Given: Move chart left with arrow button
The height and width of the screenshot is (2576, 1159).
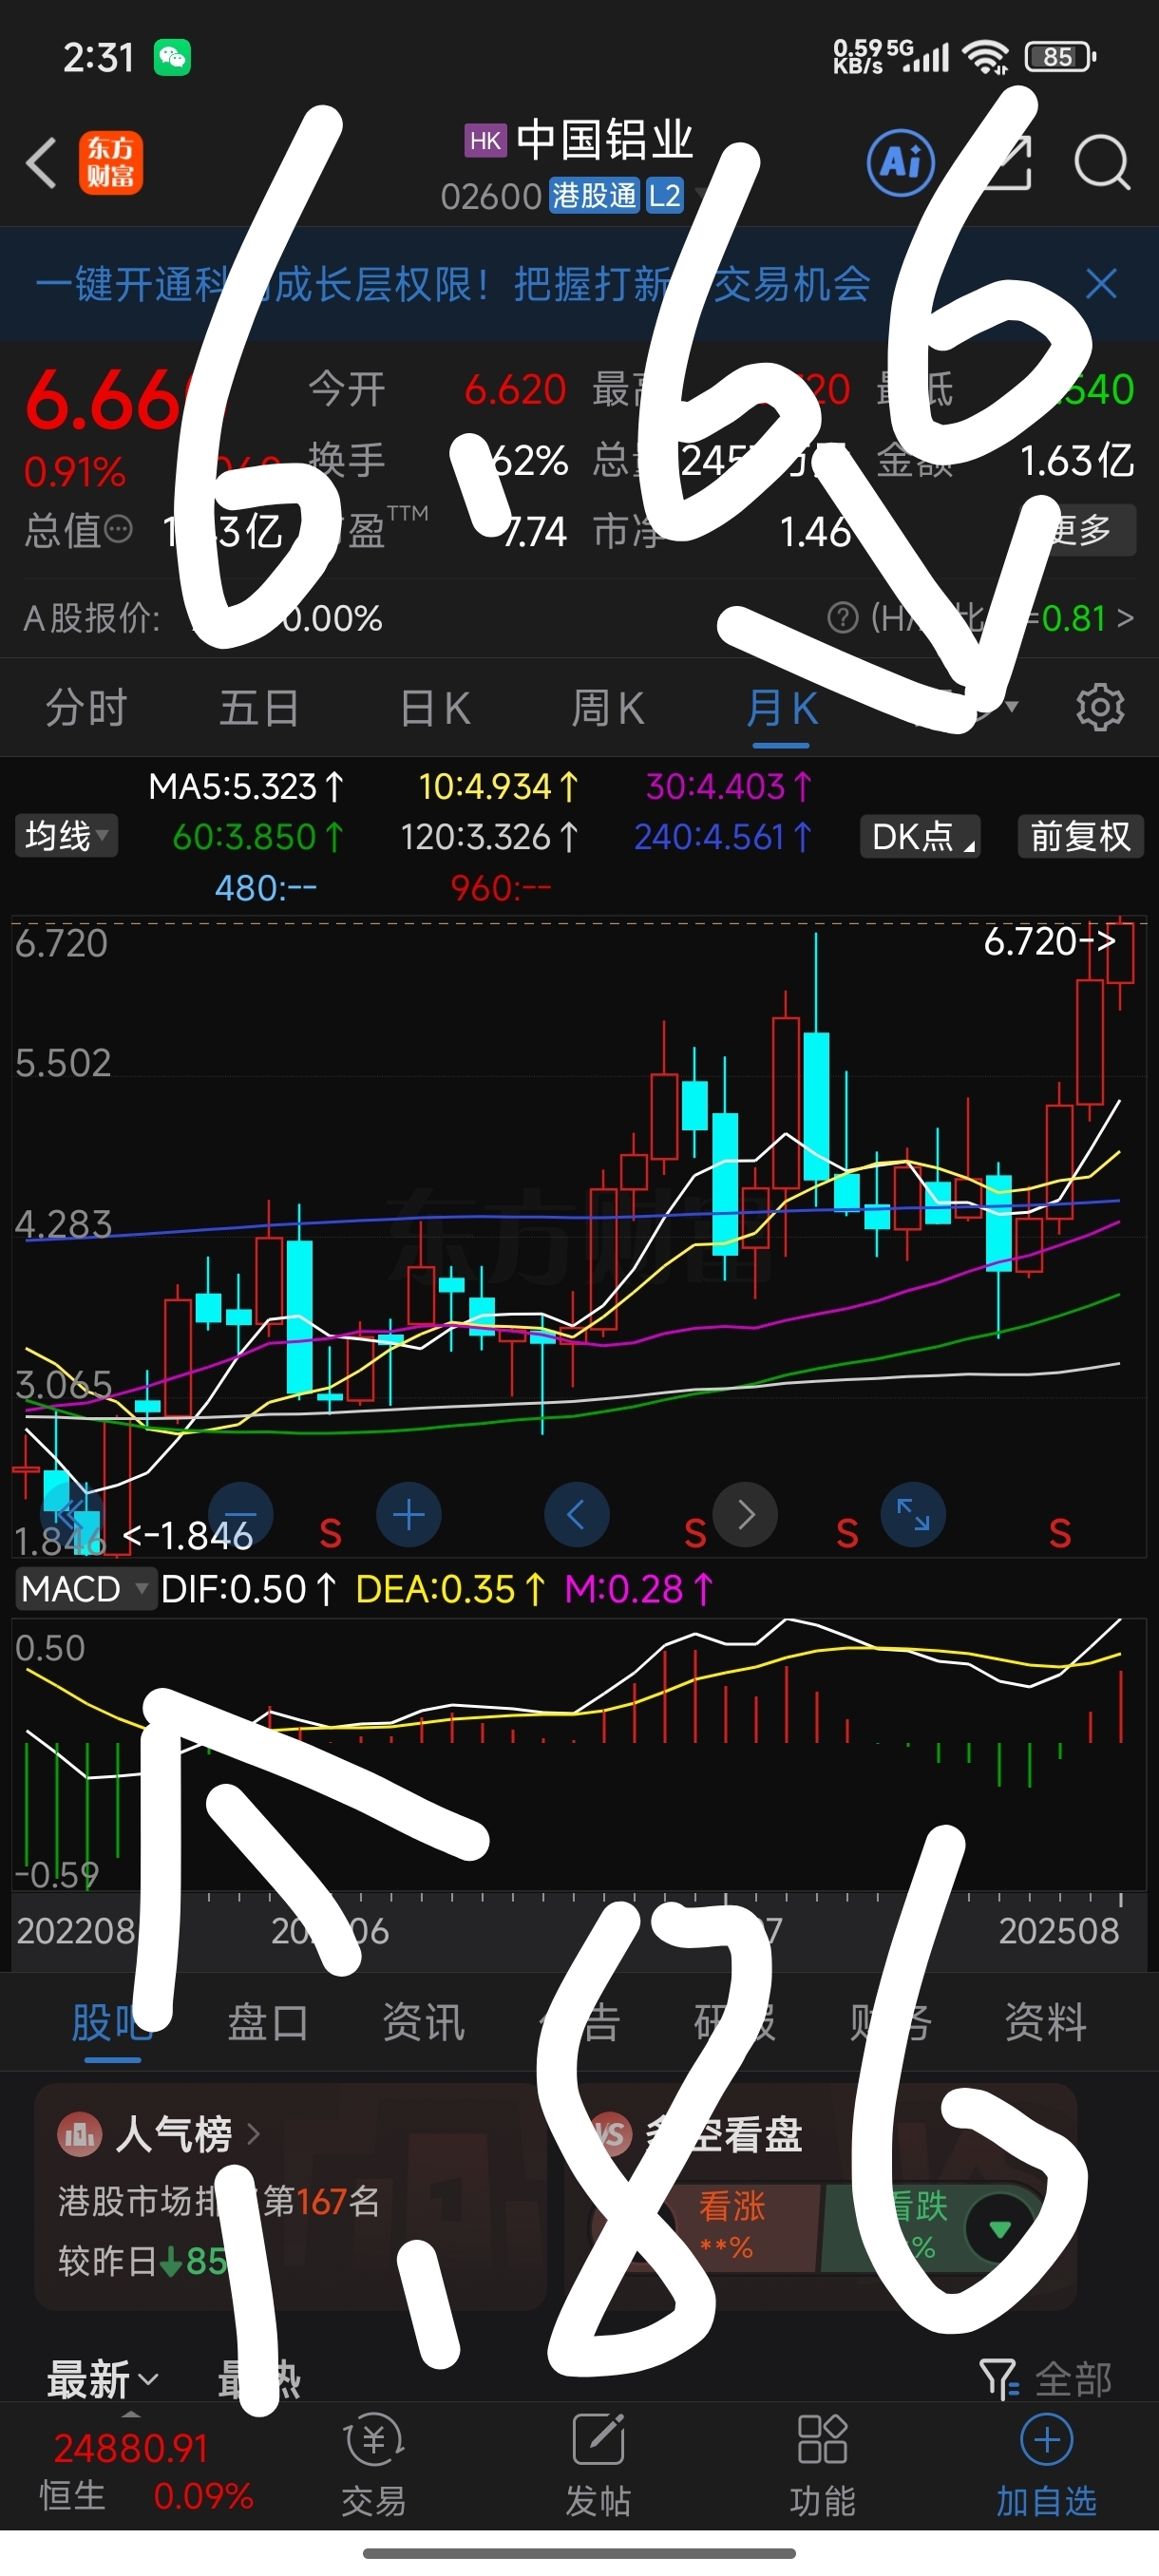Looking at the screenshot, I should pos(576,1515).
